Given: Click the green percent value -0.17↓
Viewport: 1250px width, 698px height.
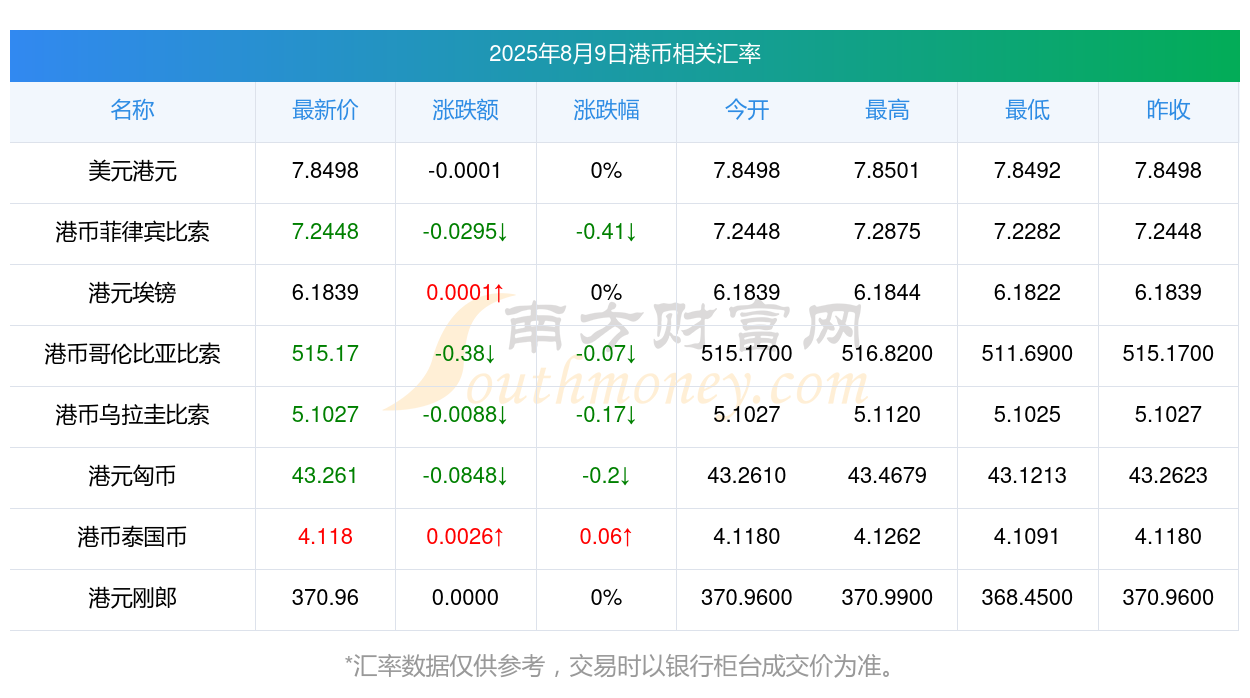Looking at the screenshot, I should tap(606, 415).
